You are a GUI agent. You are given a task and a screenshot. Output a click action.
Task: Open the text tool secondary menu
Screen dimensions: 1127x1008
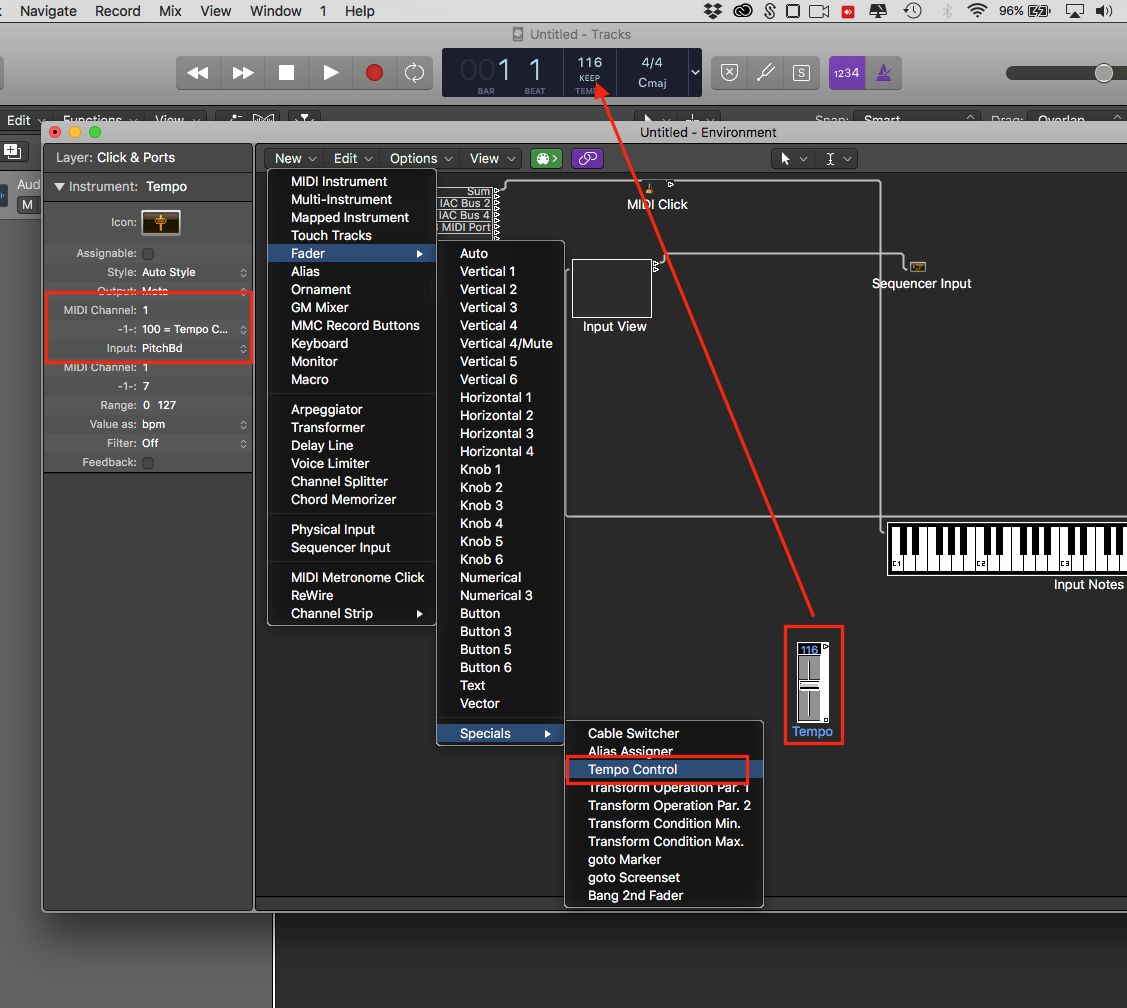pos(837,159)
